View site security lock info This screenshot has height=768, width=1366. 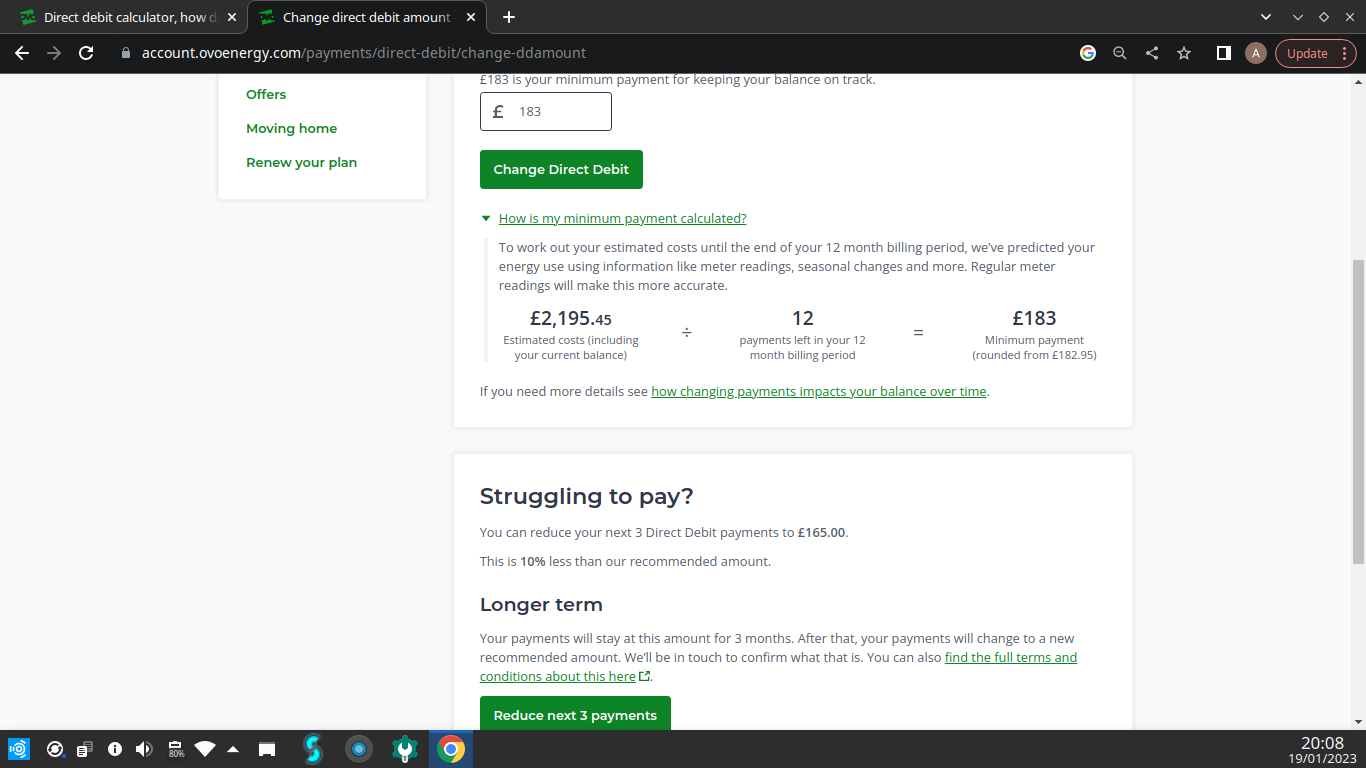point(125,53)
